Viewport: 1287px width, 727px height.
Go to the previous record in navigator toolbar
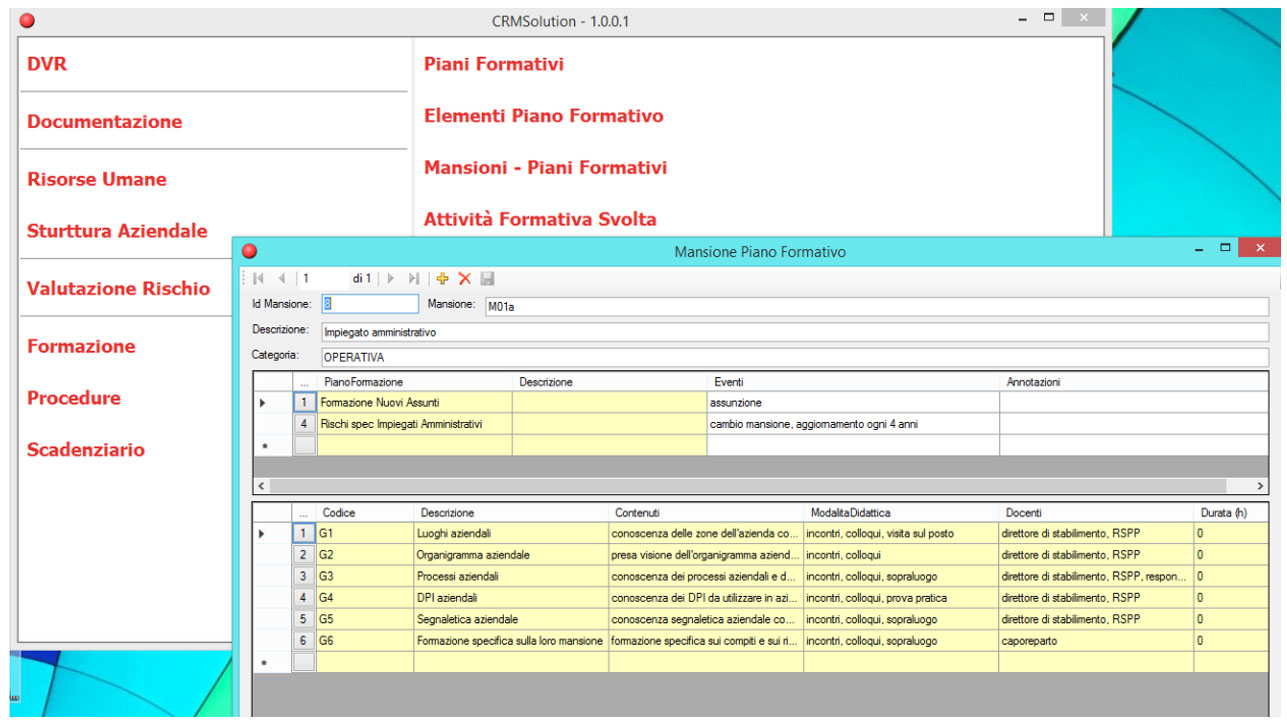pyautogui.click(x=282, y=279)
